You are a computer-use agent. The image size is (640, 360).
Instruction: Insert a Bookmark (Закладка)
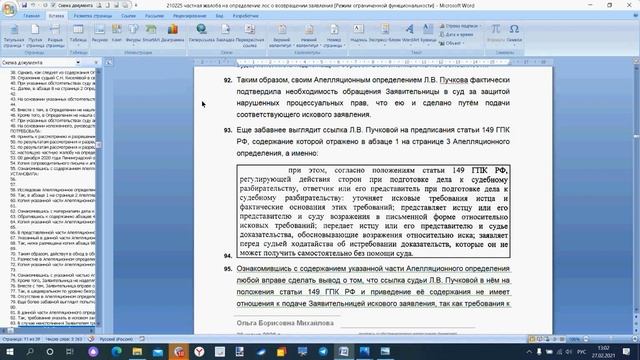pyautogui.click(x=225, y=33)
